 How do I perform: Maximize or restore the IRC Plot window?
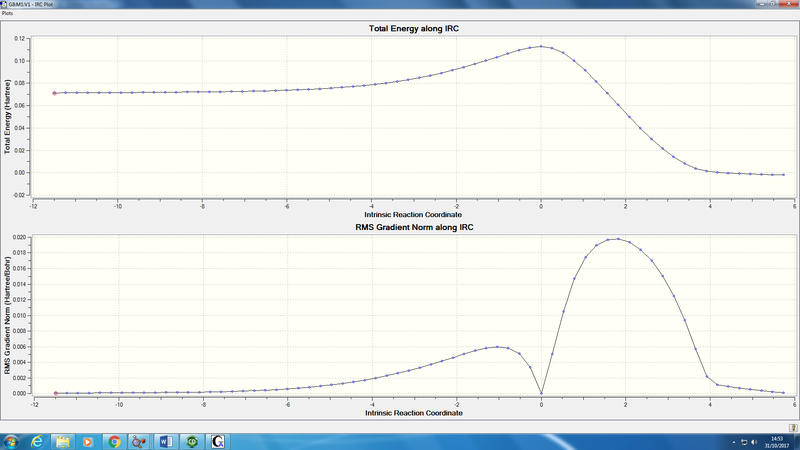point(774,4)
